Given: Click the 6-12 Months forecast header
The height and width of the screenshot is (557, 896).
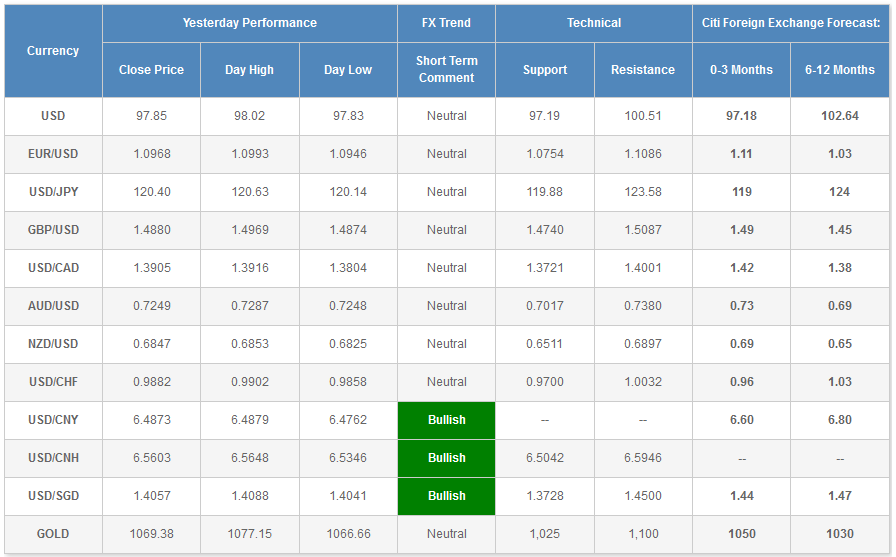Looking at the screenshot, I should [839, 70].
